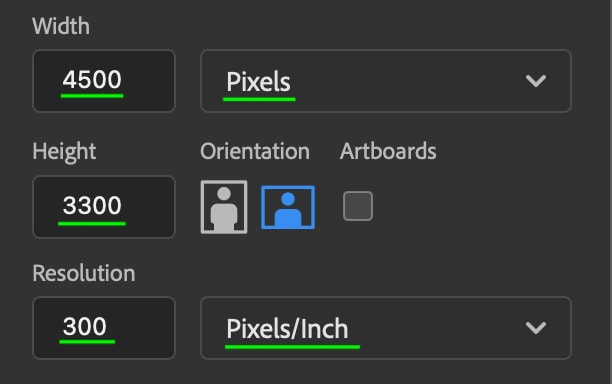Open the Pixels unit dropdown for Width
The height and width of the screenshot is (384, 612).
tap(386, 81)
